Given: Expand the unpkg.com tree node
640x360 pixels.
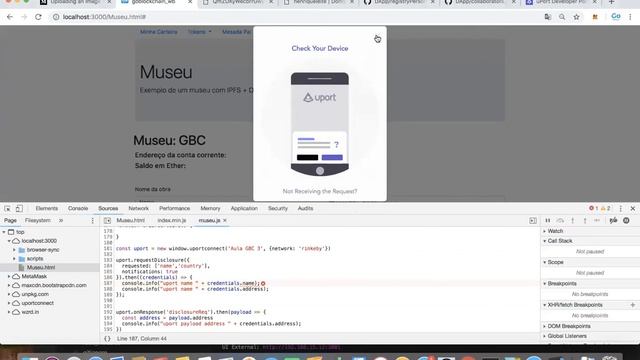Looking at the screenshot, I should (9, 294).
